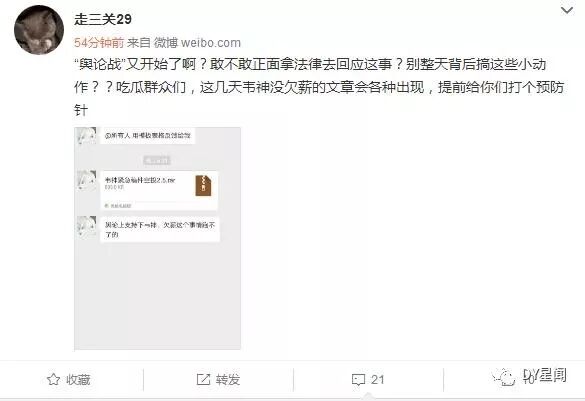Click the DV星闻 watermark text
585x401 pixels.
pyautogui.click(x=545, y=375)
